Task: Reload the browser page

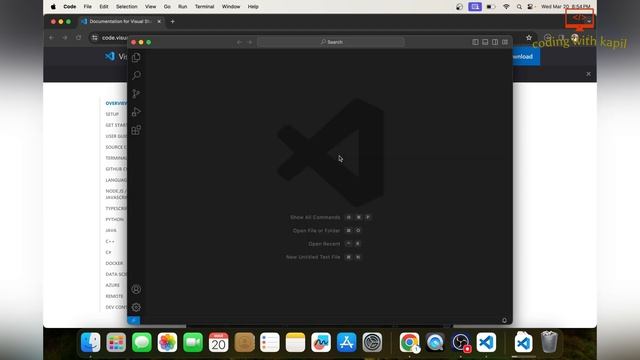Action: (78, 38)
